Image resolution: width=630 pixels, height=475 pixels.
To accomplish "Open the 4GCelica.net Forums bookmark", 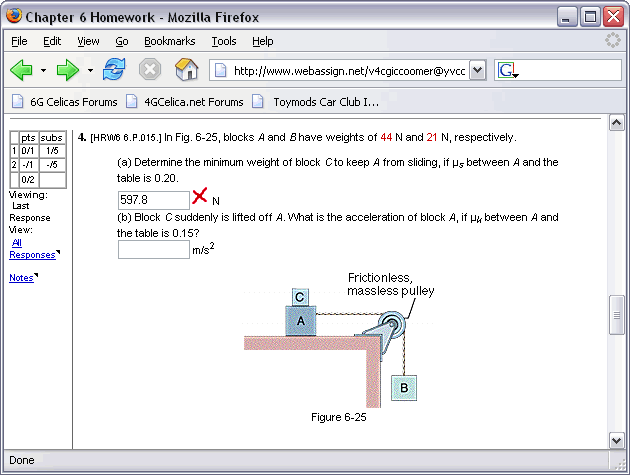I will coord(184,102).
